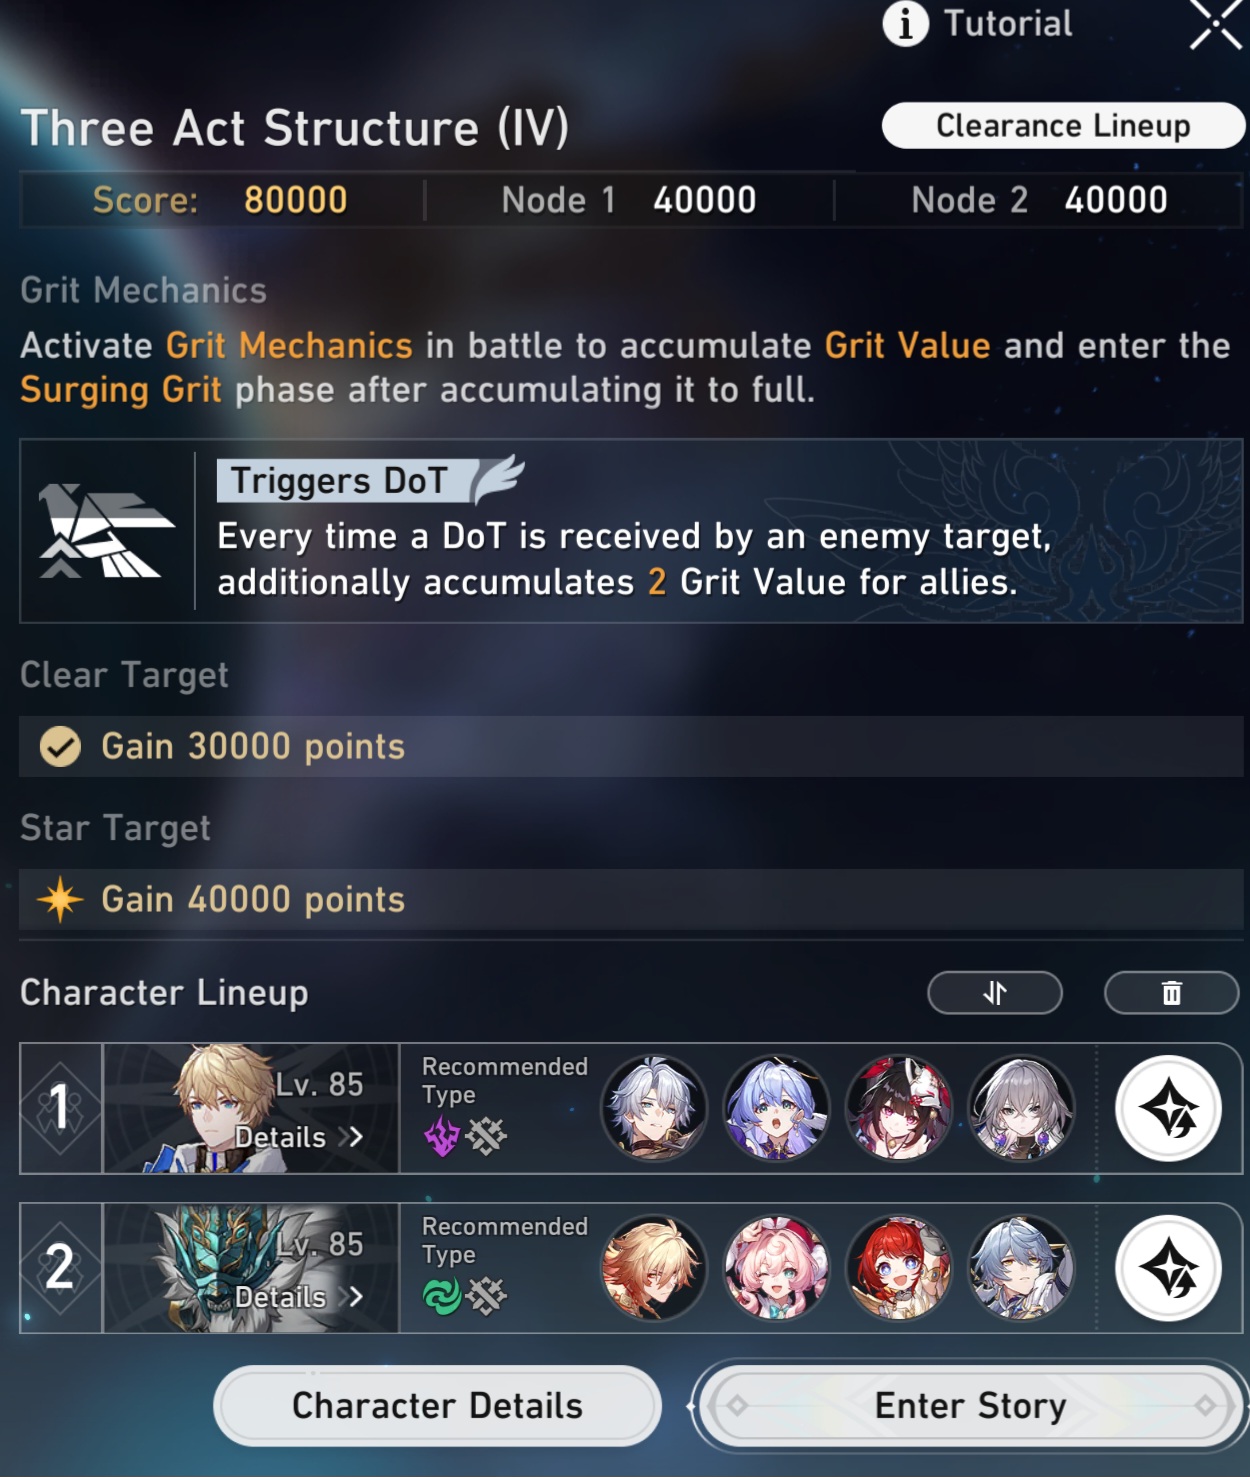The height and width of the screenshot is (1477, 1250).
Task: Click the swap teams arrows button
Action: click(995, 993)
